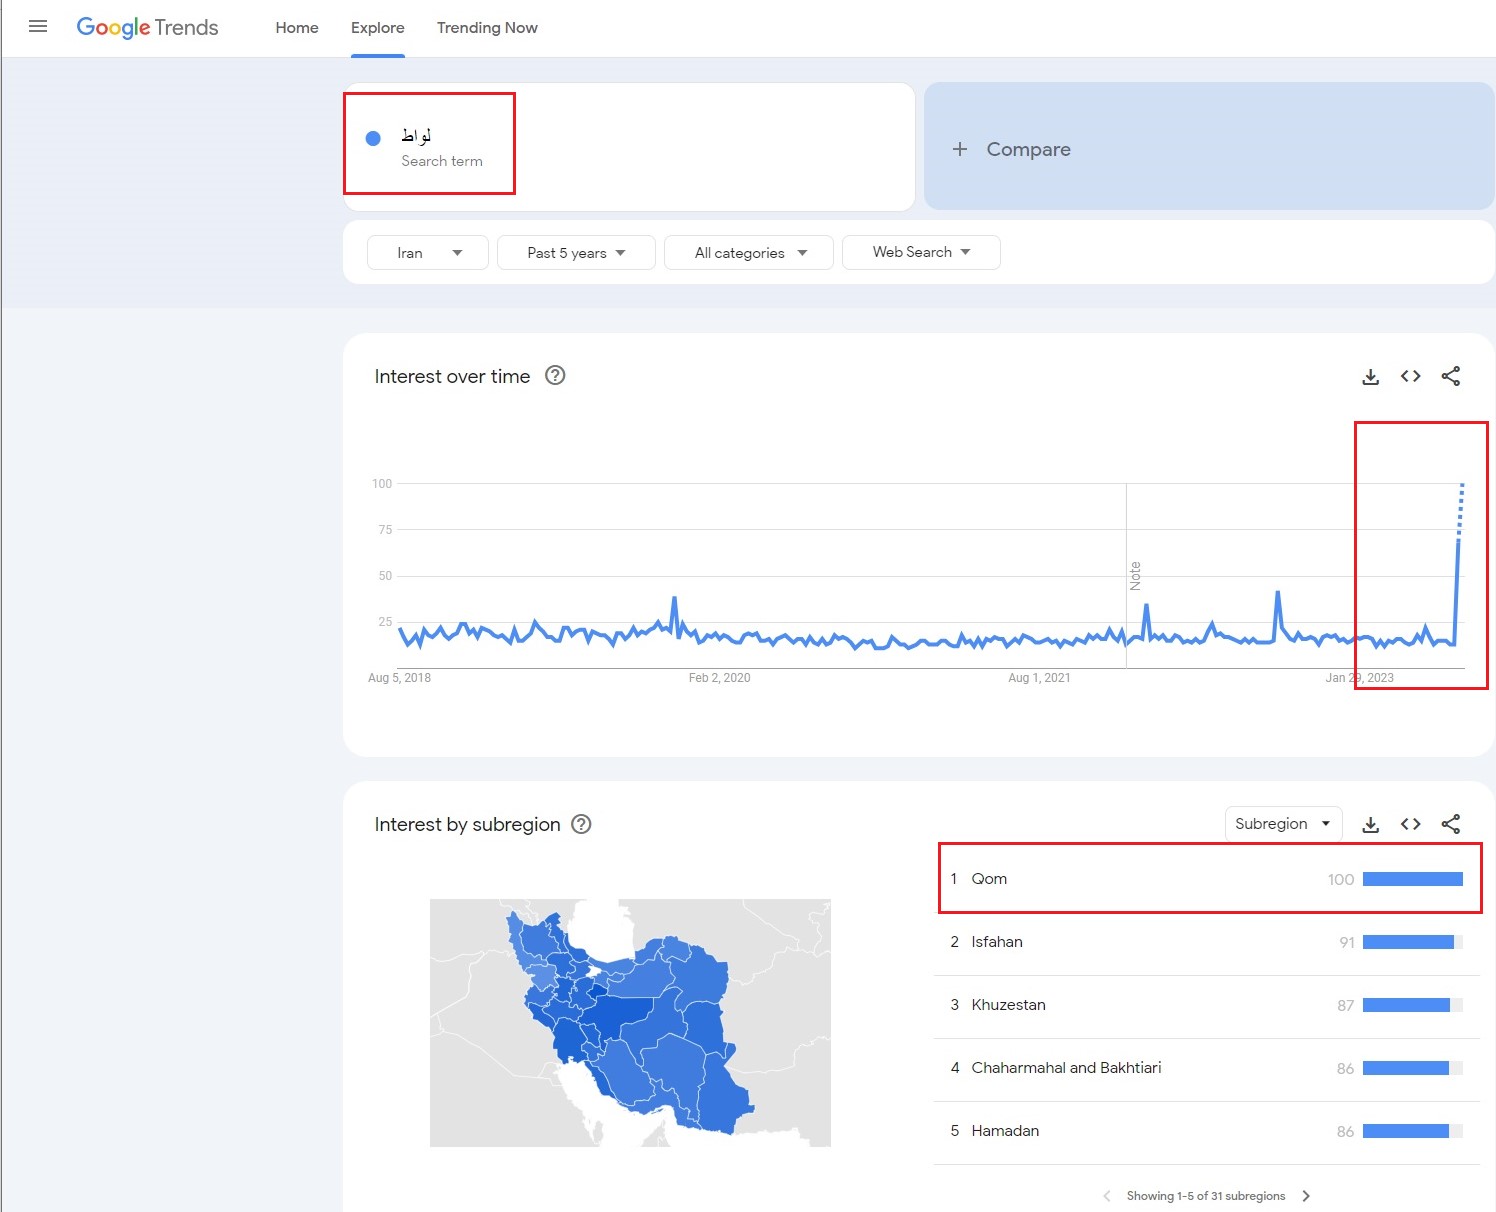Image resolution: width=1496 pixels, height=1212 pixels.
Task: Open help for Interest over time
Action: pos(555,375)
